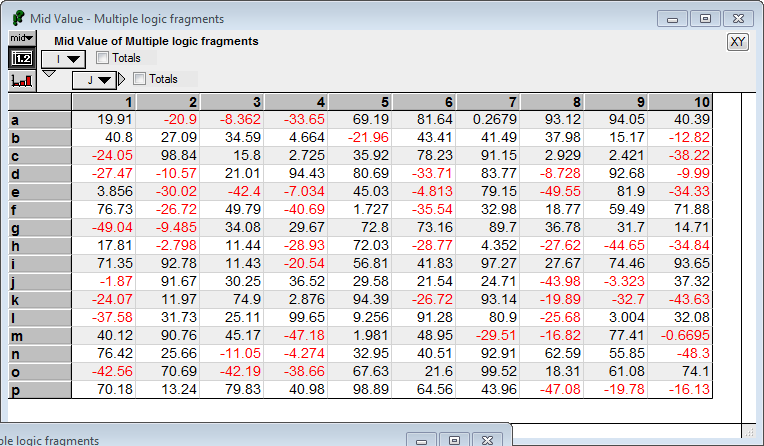Click the title Mid Value of Multiple logic fragments
The height and width of the screenshot is (446, 764).
coord(156,41)
